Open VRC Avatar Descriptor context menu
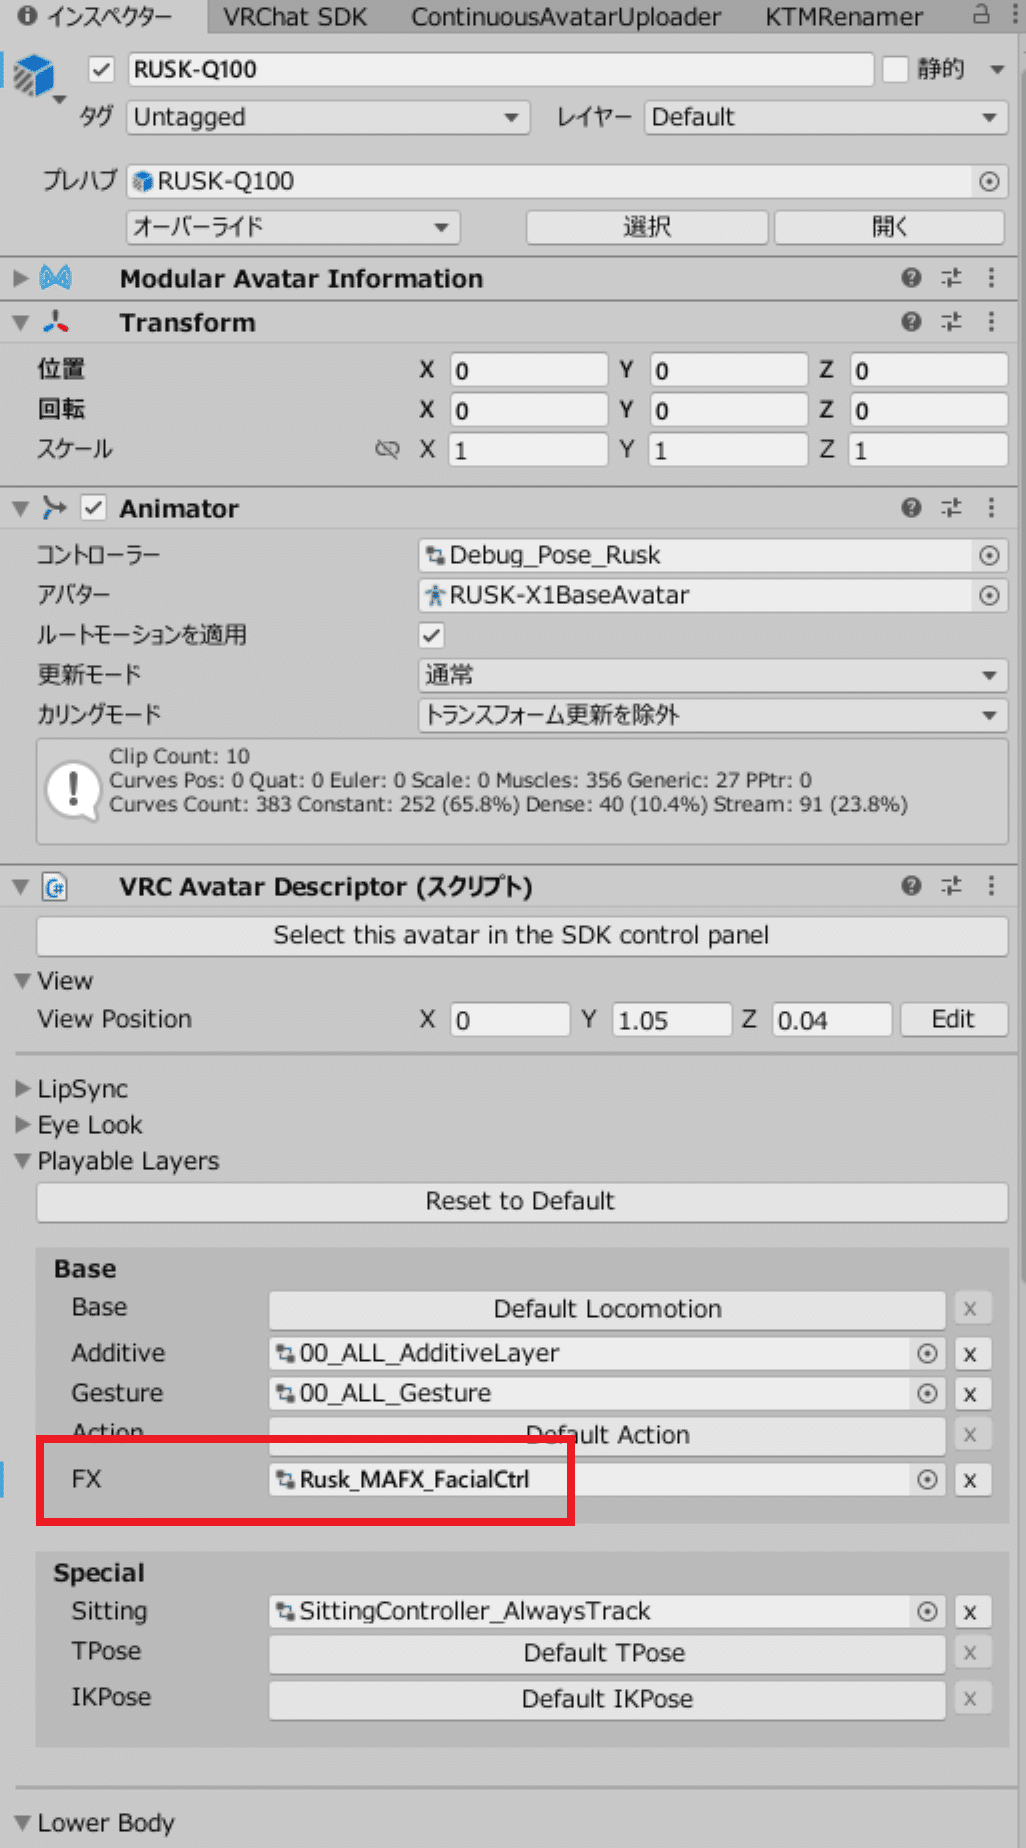The image size is (1026, 1848). (991, 886)
